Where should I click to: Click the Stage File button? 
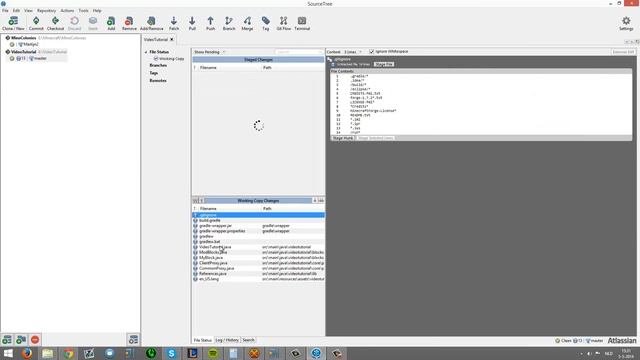click(x=384, y=64)
